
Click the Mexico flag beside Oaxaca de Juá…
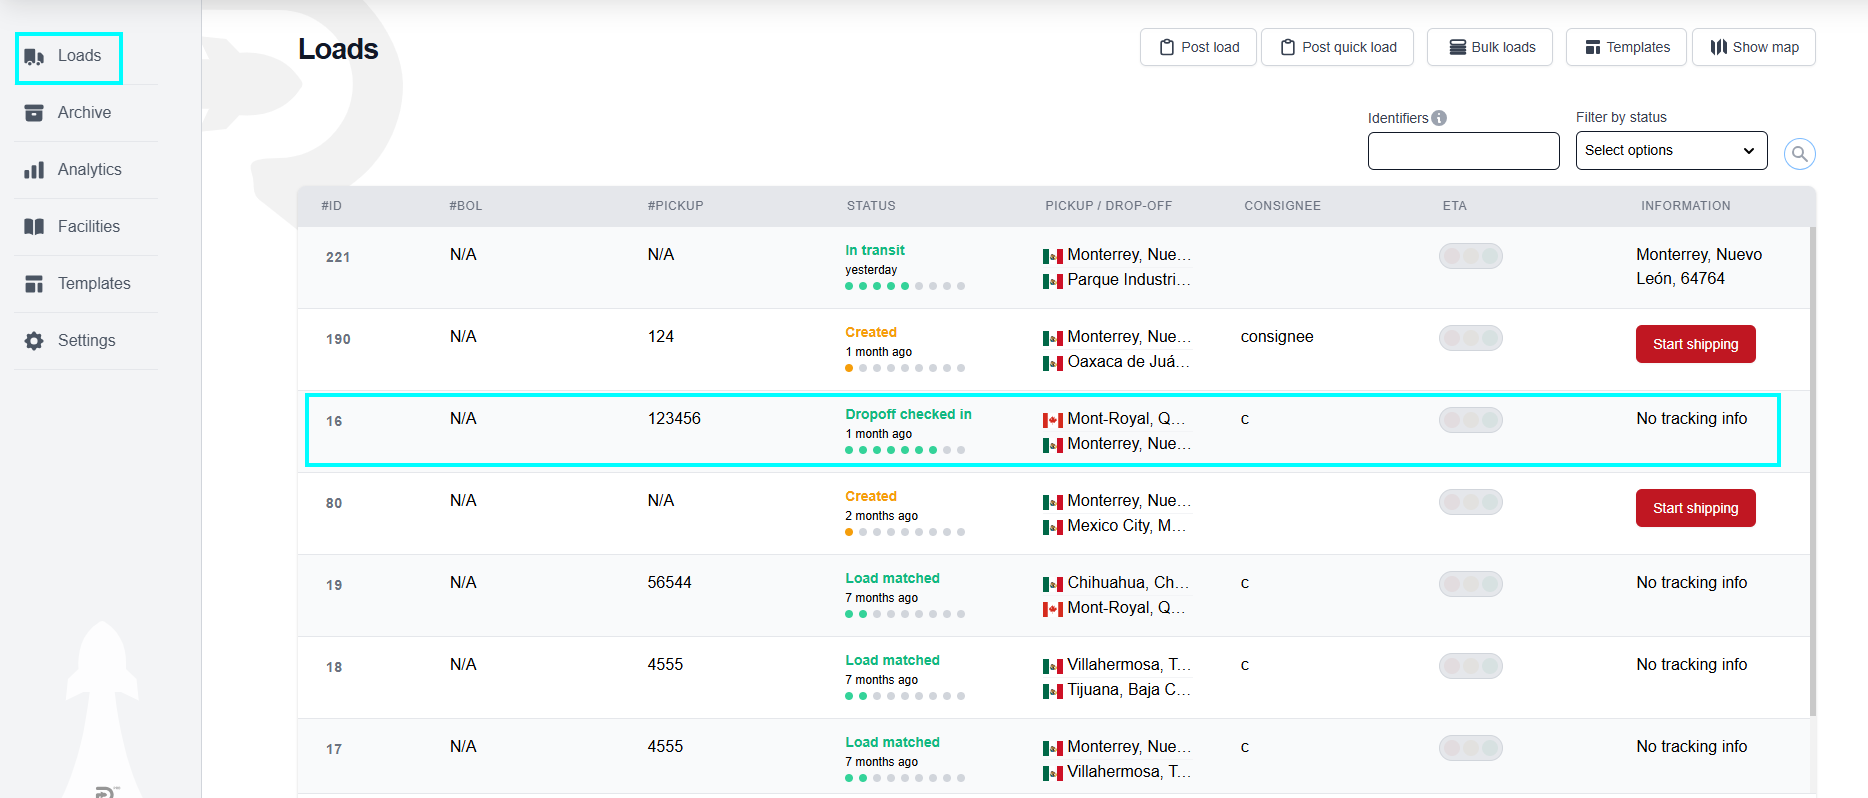point(1053,363)
